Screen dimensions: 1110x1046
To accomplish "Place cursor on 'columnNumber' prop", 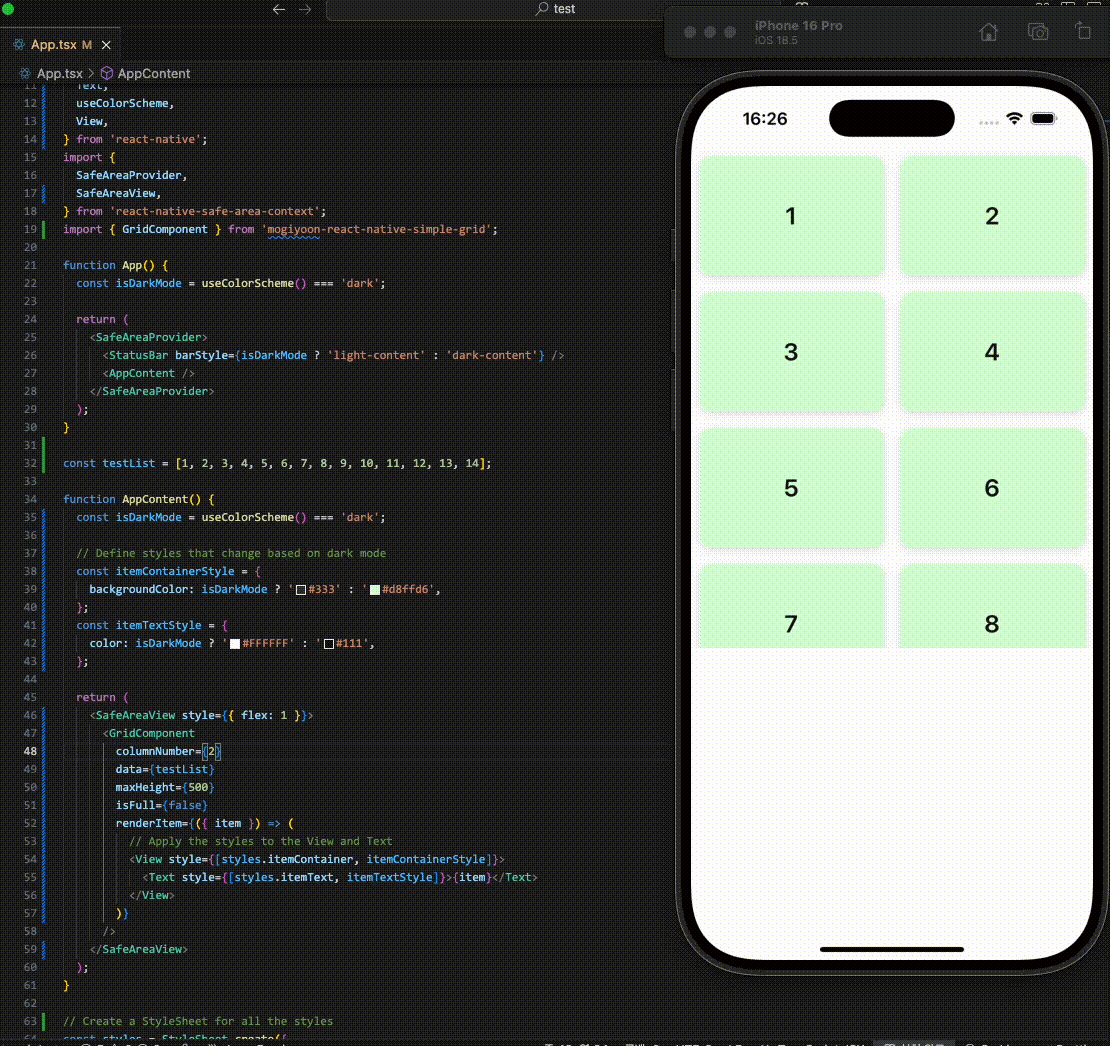I will coord(155,751).
